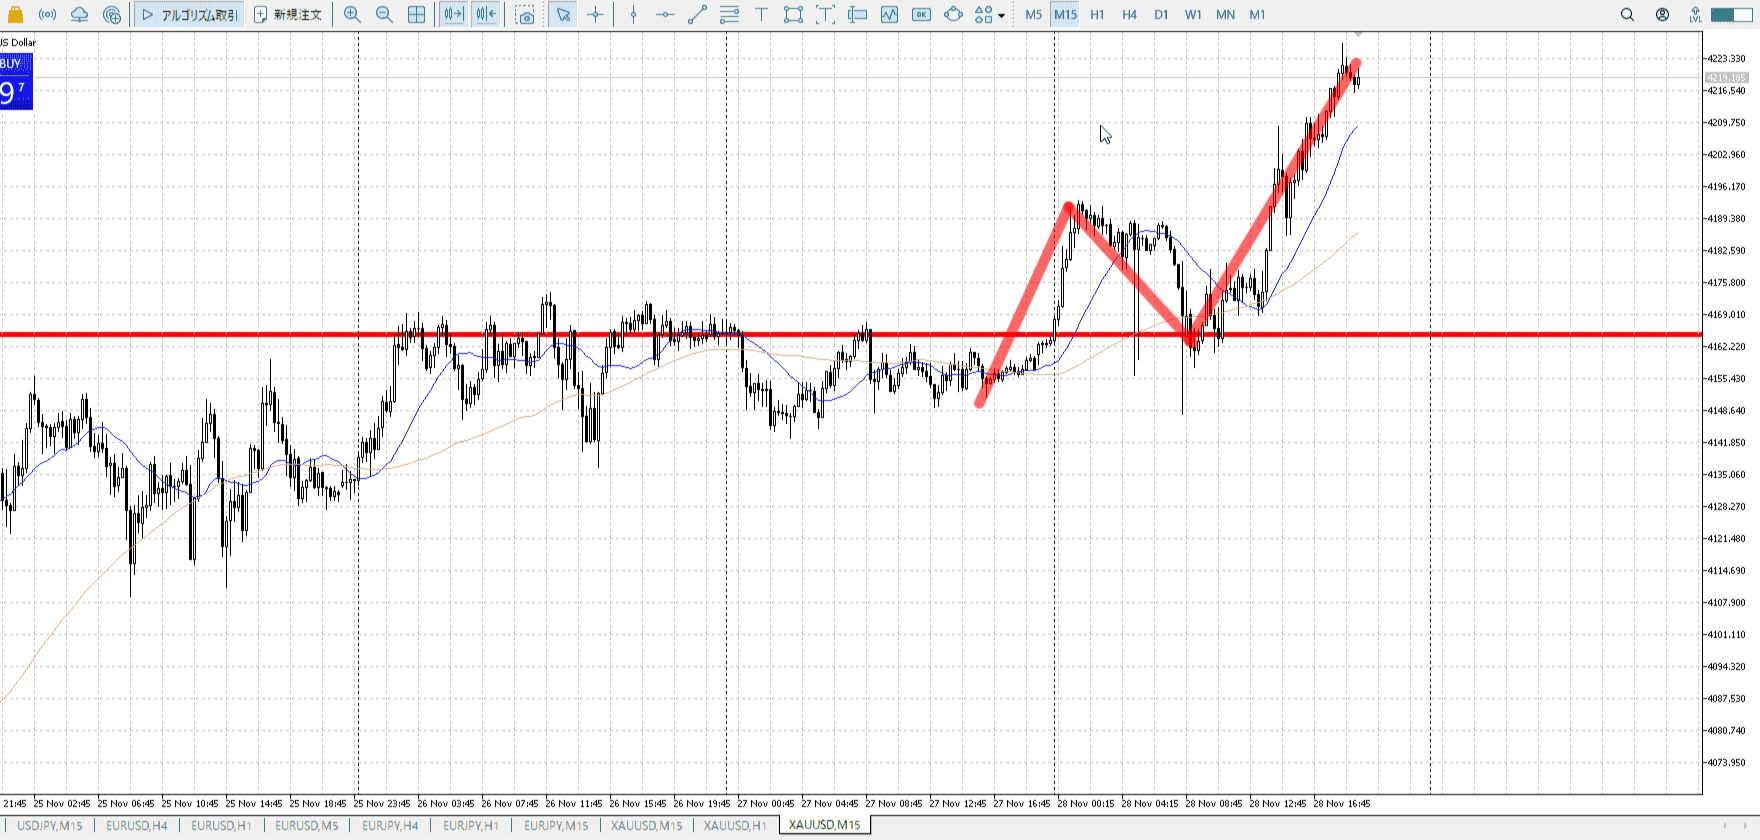Open the user account profile icon

1662,15
